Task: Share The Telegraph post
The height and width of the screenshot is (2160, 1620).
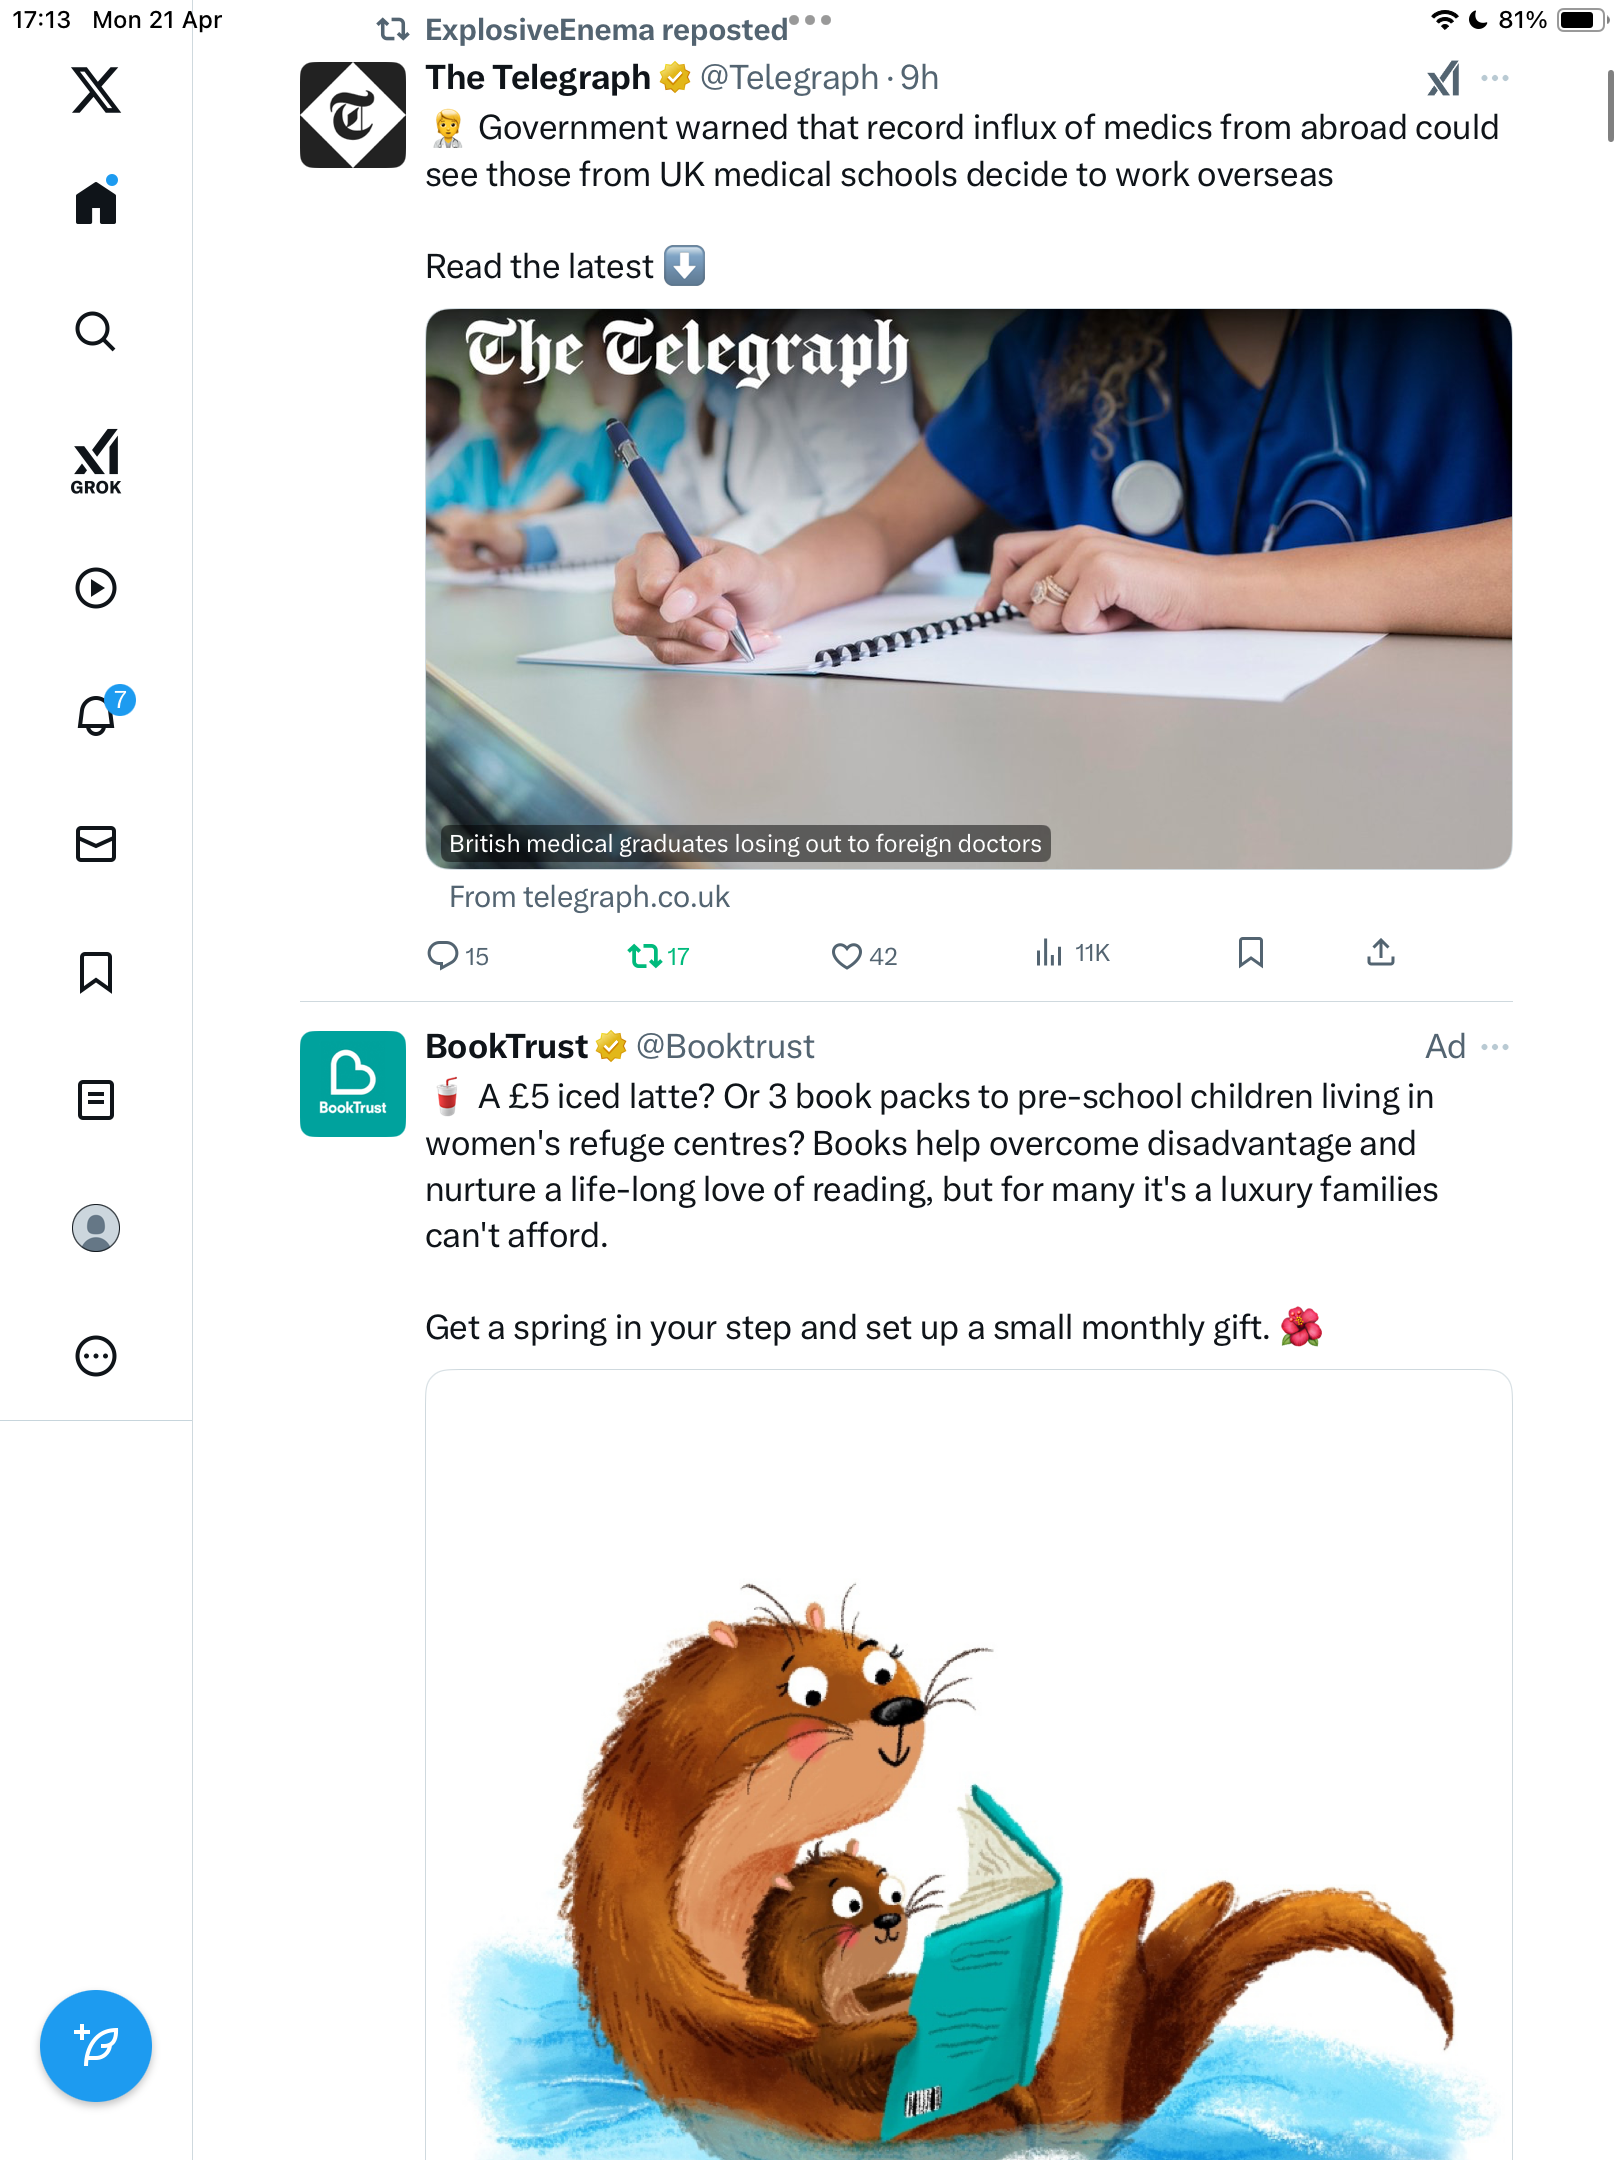Action: tap(1381, 952)
